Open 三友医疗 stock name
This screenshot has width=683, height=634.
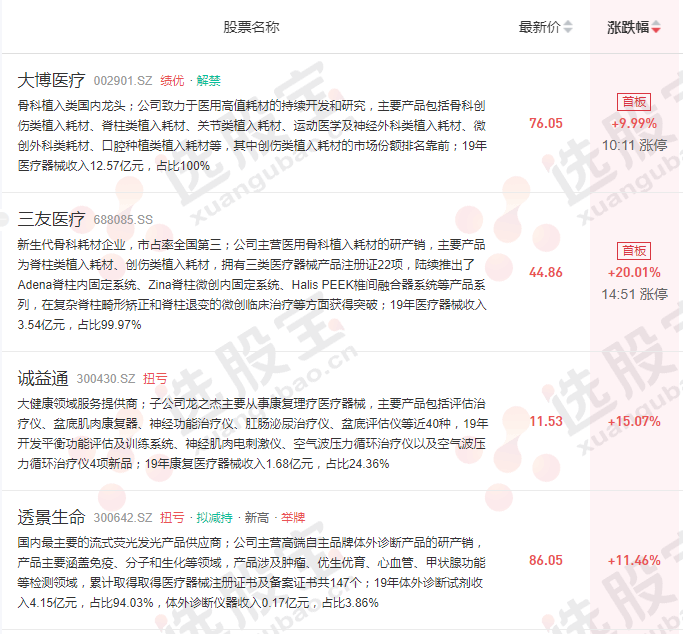[x=51, y=219]
